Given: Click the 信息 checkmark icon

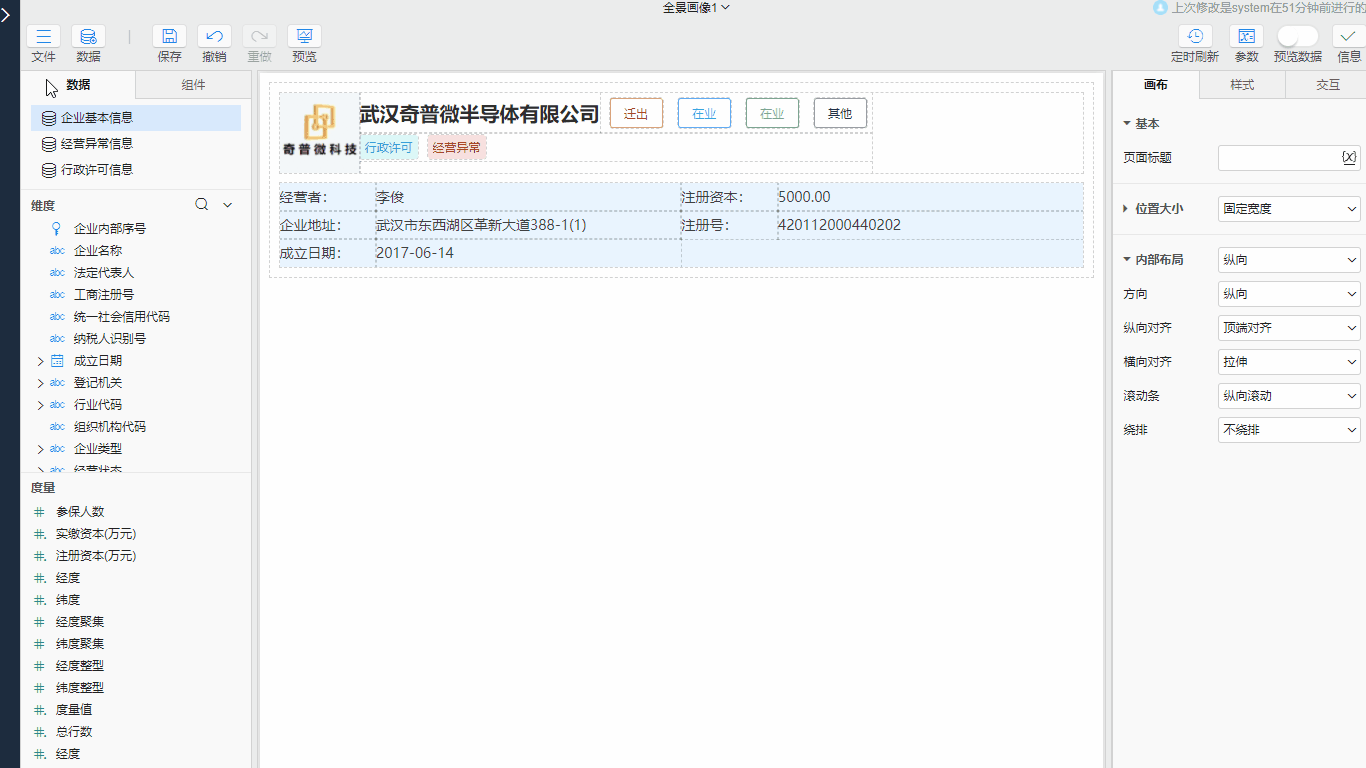Looking at the screenshot, I should tap(1349, 36).
